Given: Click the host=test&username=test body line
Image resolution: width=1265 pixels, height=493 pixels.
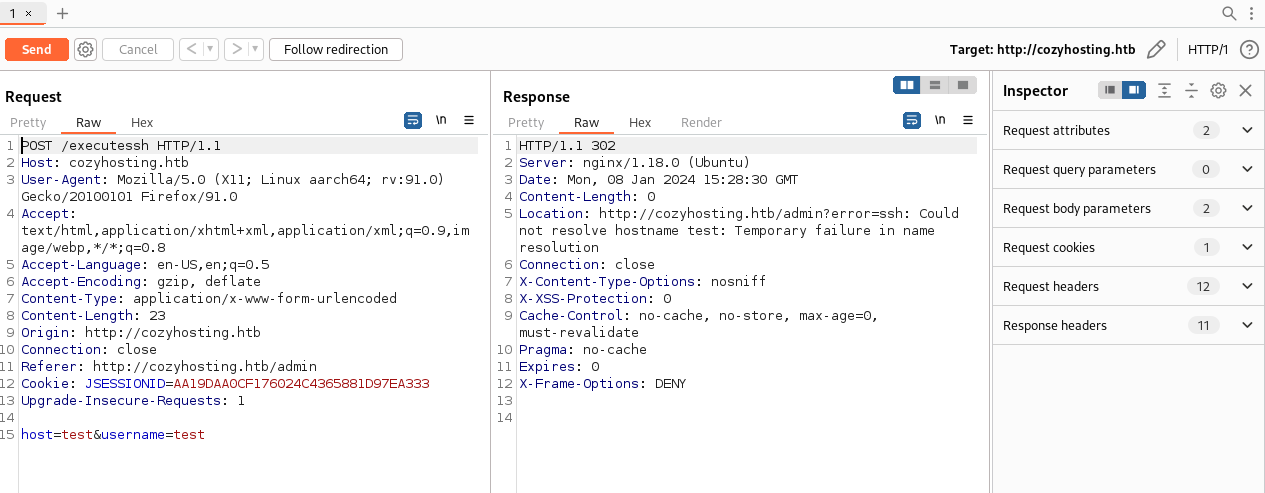Looking at the screenshot, I should click(x=113, y=434).
